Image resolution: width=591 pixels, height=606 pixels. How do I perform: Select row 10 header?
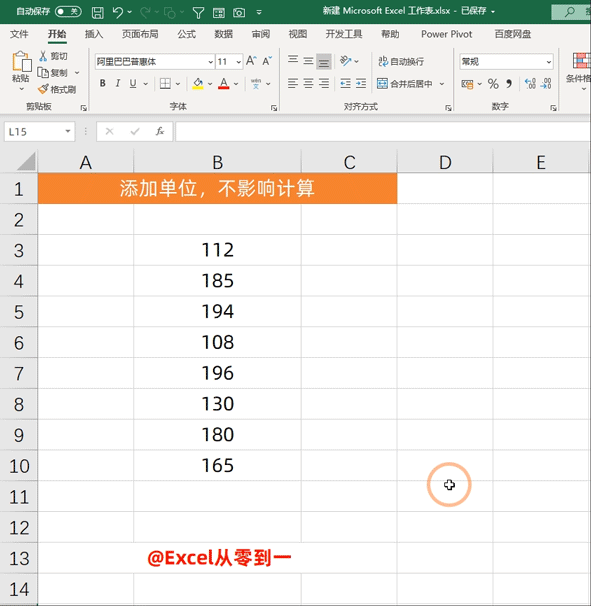pos(19,466)
